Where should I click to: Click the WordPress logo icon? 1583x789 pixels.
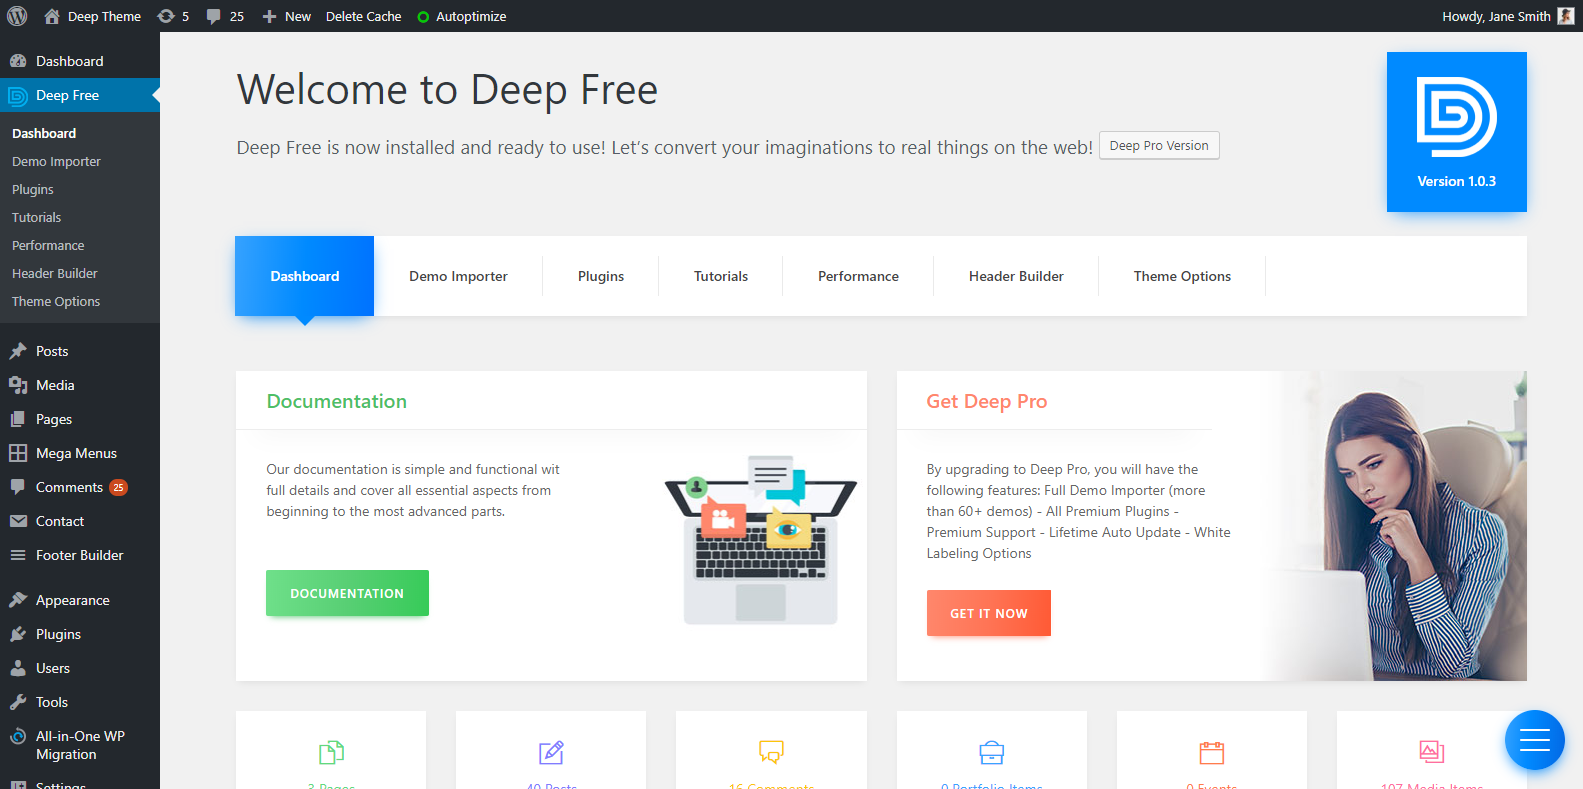coord(17,16)
